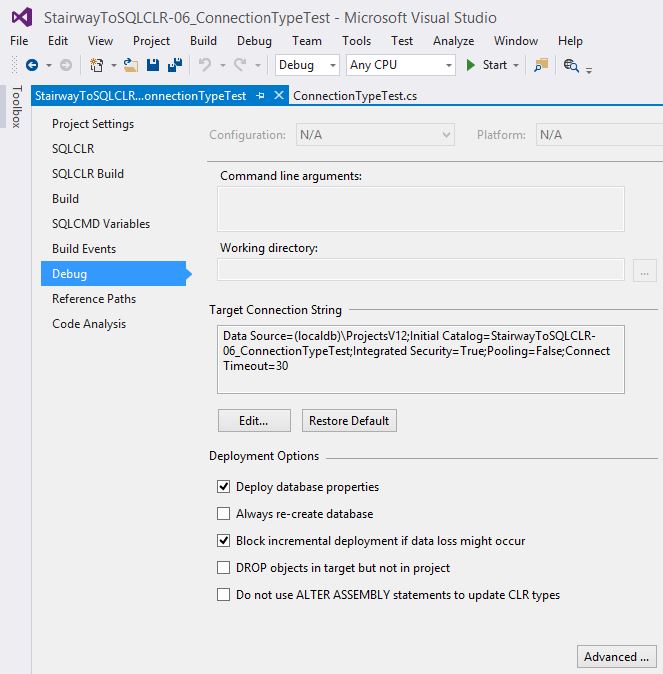The image size is (663, 674).
Task: Enable Always re-create database checkbox
Action: point(223,514)
